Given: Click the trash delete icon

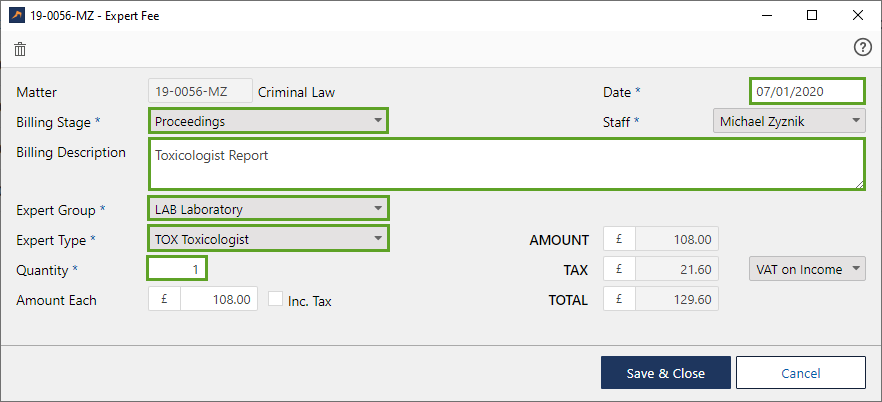Looking at the screenshot, I should pyautogui.click(x=20, y=49).
